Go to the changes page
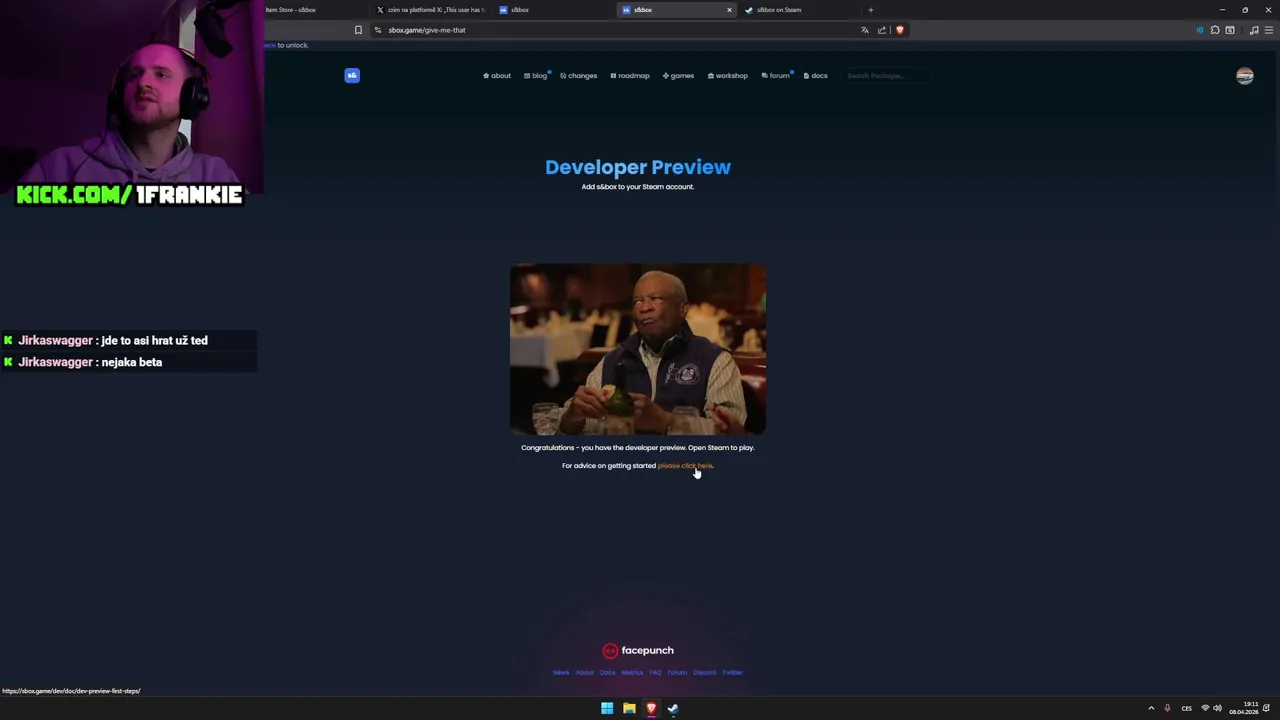The image size is (1280, 720). [578, 76]
